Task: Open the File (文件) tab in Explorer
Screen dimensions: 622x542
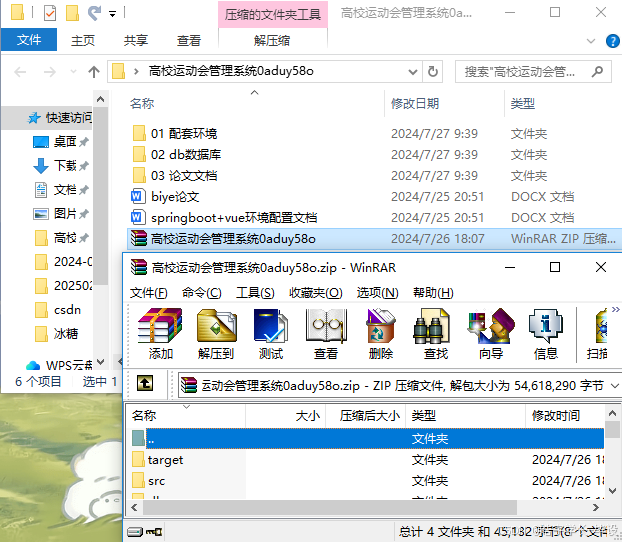Action: click(29, 40)
